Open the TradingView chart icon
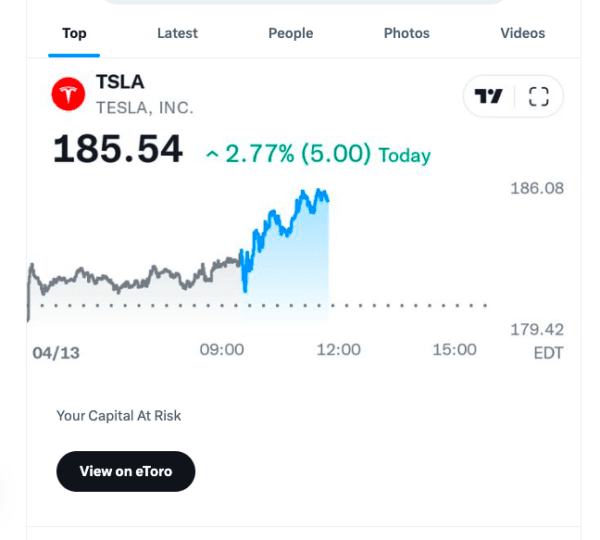Viewport: 600px width, 540px height. pos(489,96)
